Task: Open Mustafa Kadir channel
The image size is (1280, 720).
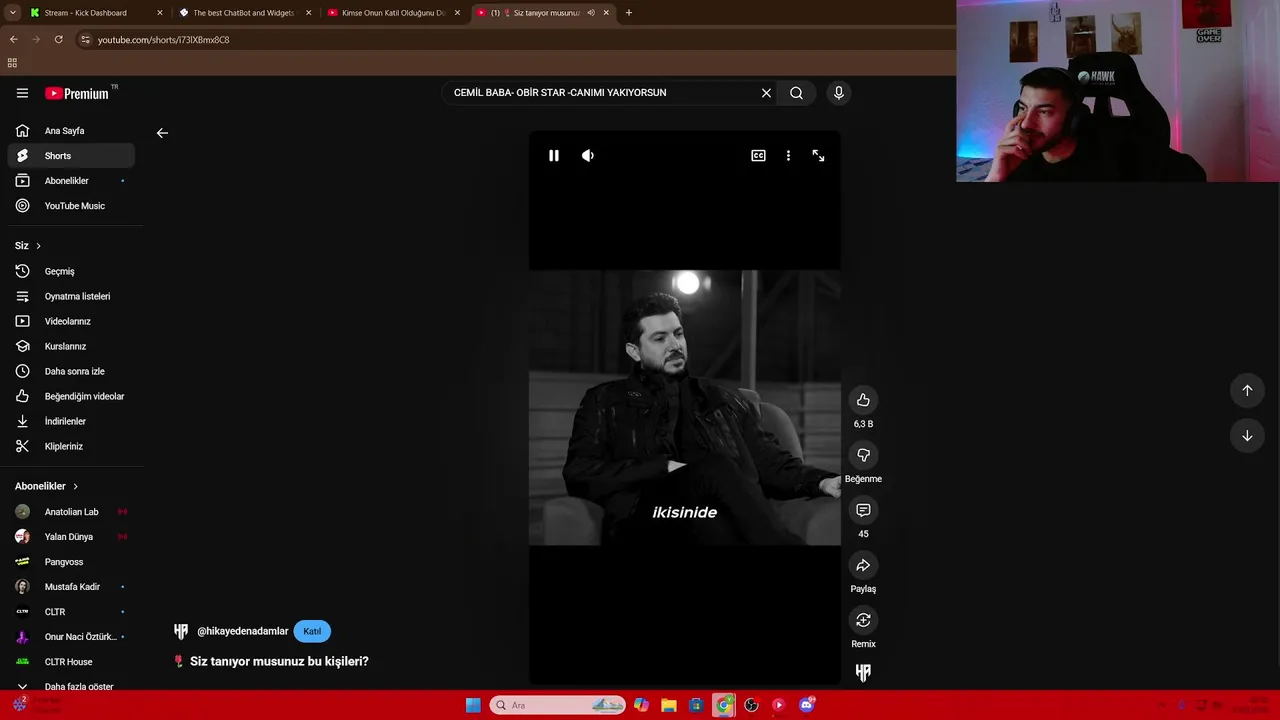Action: coord(71,587)
